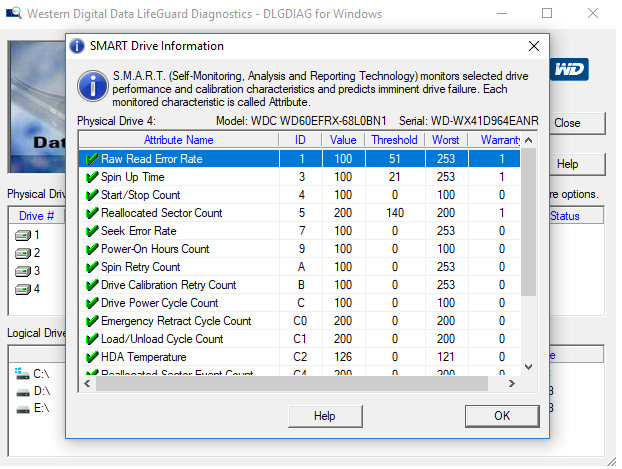Click the DLGDIAG application icon in title bar
This screenshot has width=622, height=469.
(x=13, y=13)
